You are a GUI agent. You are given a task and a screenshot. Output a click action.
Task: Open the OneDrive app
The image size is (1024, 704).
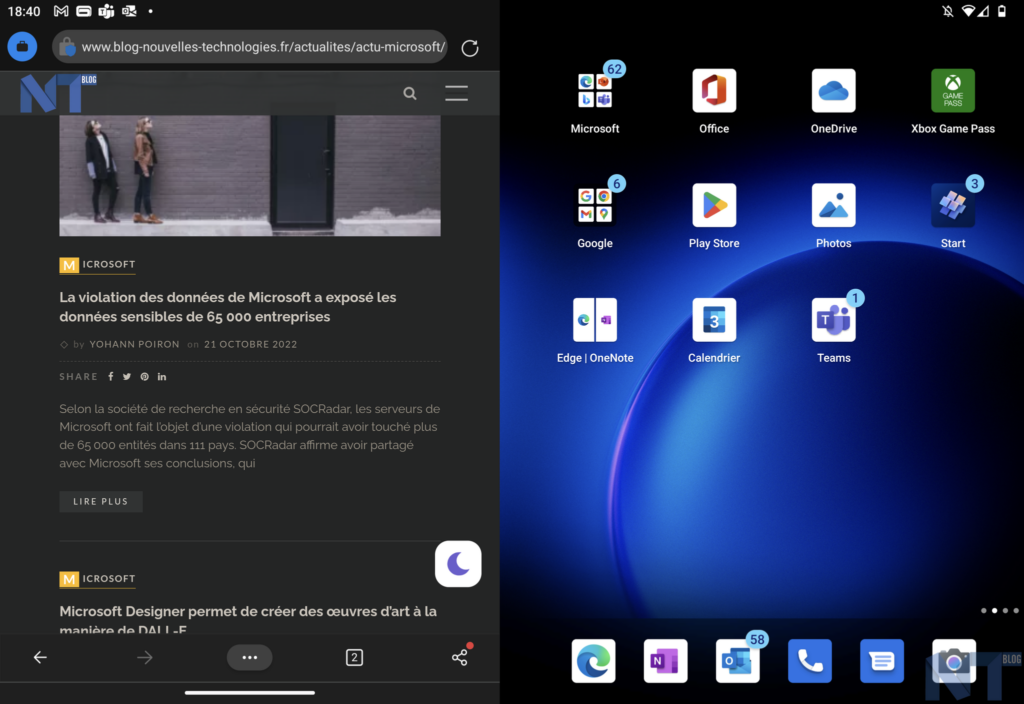click(x=833, y=91)
